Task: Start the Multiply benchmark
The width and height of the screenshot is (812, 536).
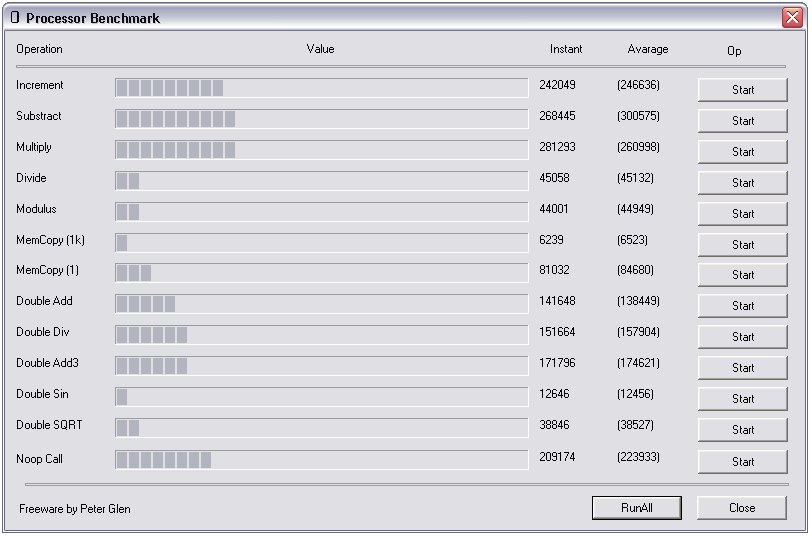Action: tap(742, 152)
